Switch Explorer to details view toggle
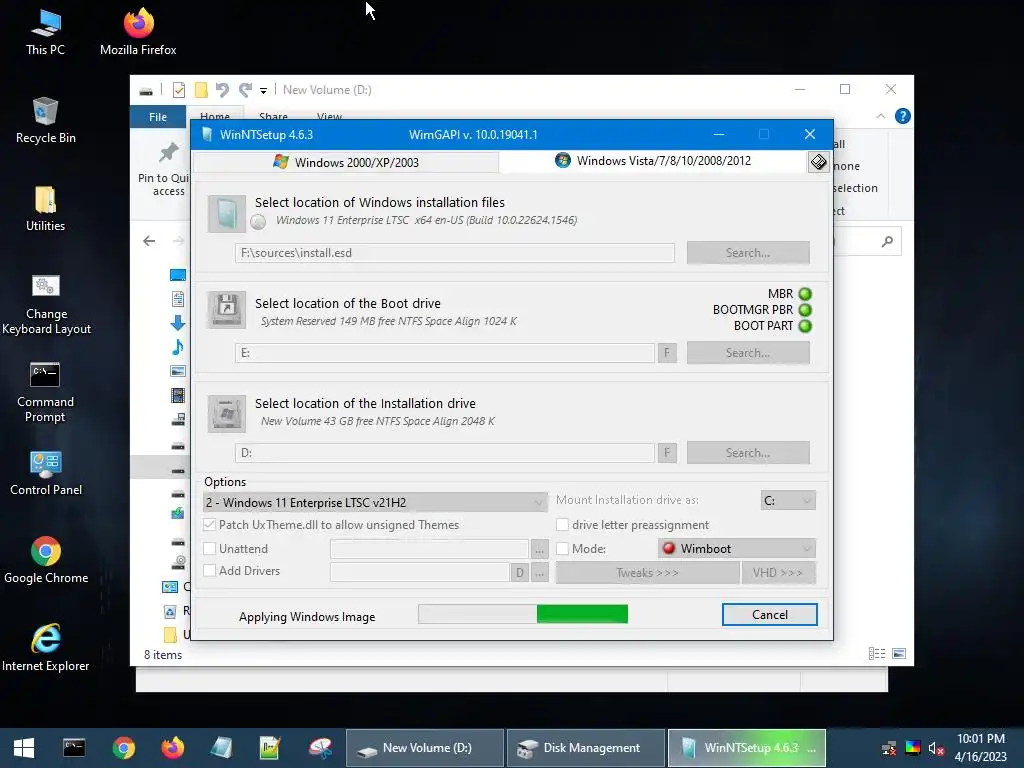Viewport: 1024px width, 768px height. [877, 654]
